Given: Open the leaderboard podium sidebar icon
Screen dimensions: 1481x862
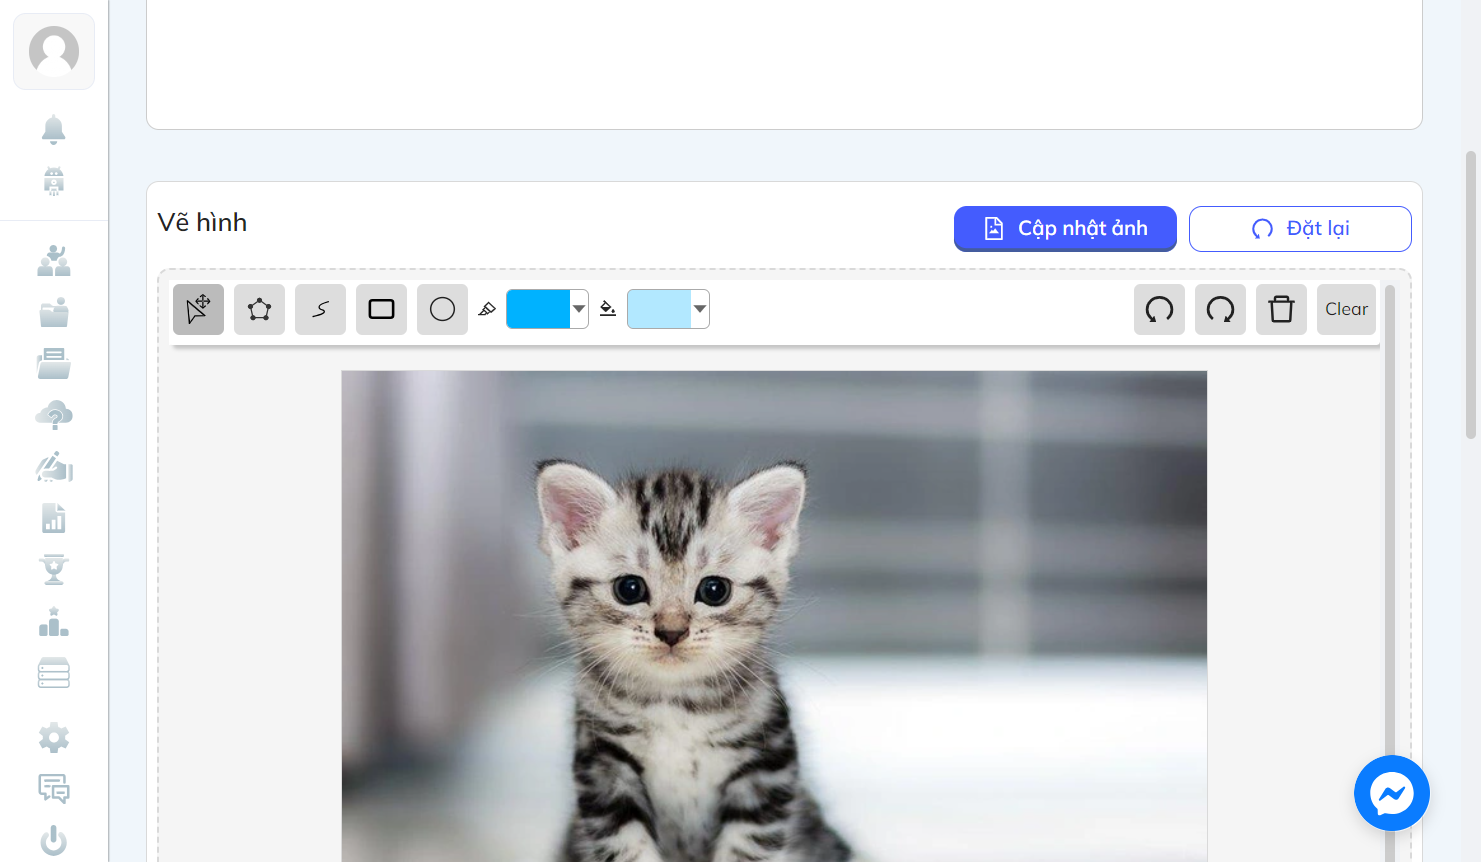Looking at the screenshot, I should 54,622.
